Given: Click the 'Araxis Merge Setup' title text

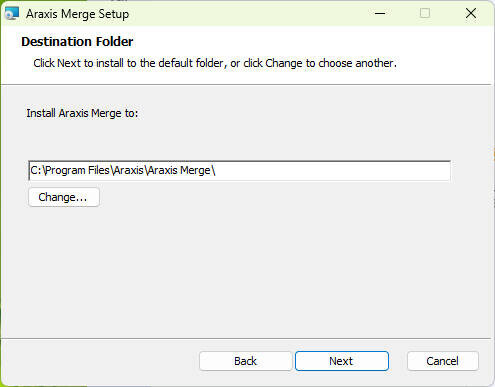Looking at the screenshot, I should coord(77,14).
